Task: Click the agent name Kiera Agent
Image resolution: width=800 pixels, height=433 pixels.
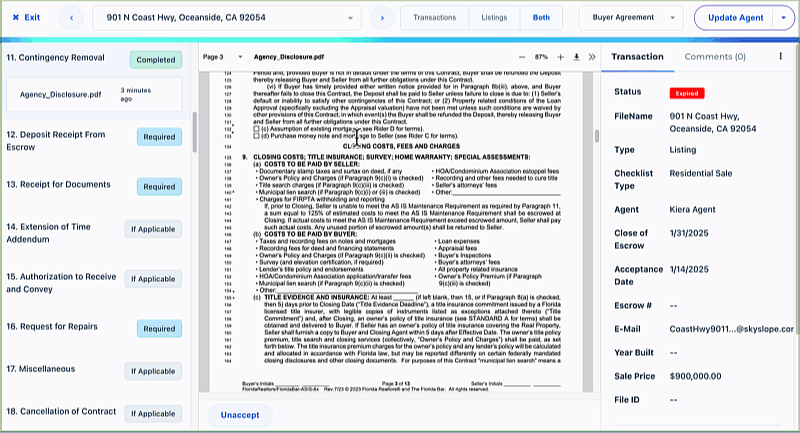Action: pyautogui.click(x=692, y=210)
